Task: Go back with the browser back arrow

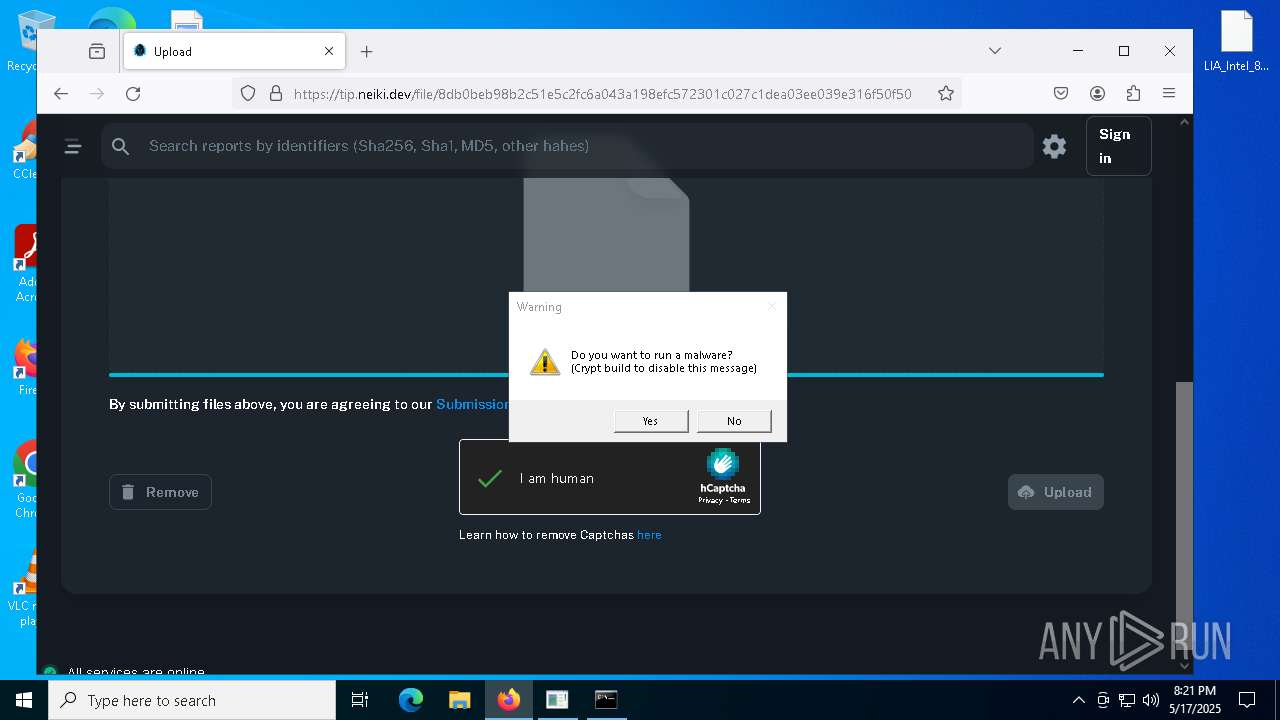Action: (x=61, y=94)
